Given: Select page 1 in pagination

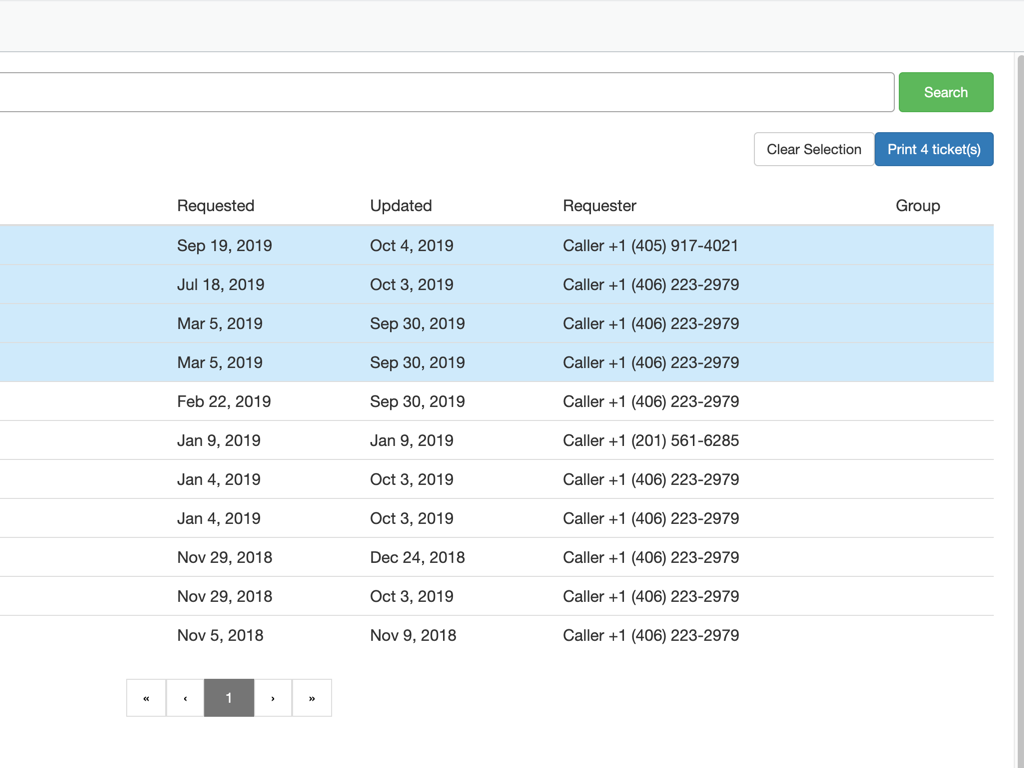Looking at the screenshot, I should [229, 698].
